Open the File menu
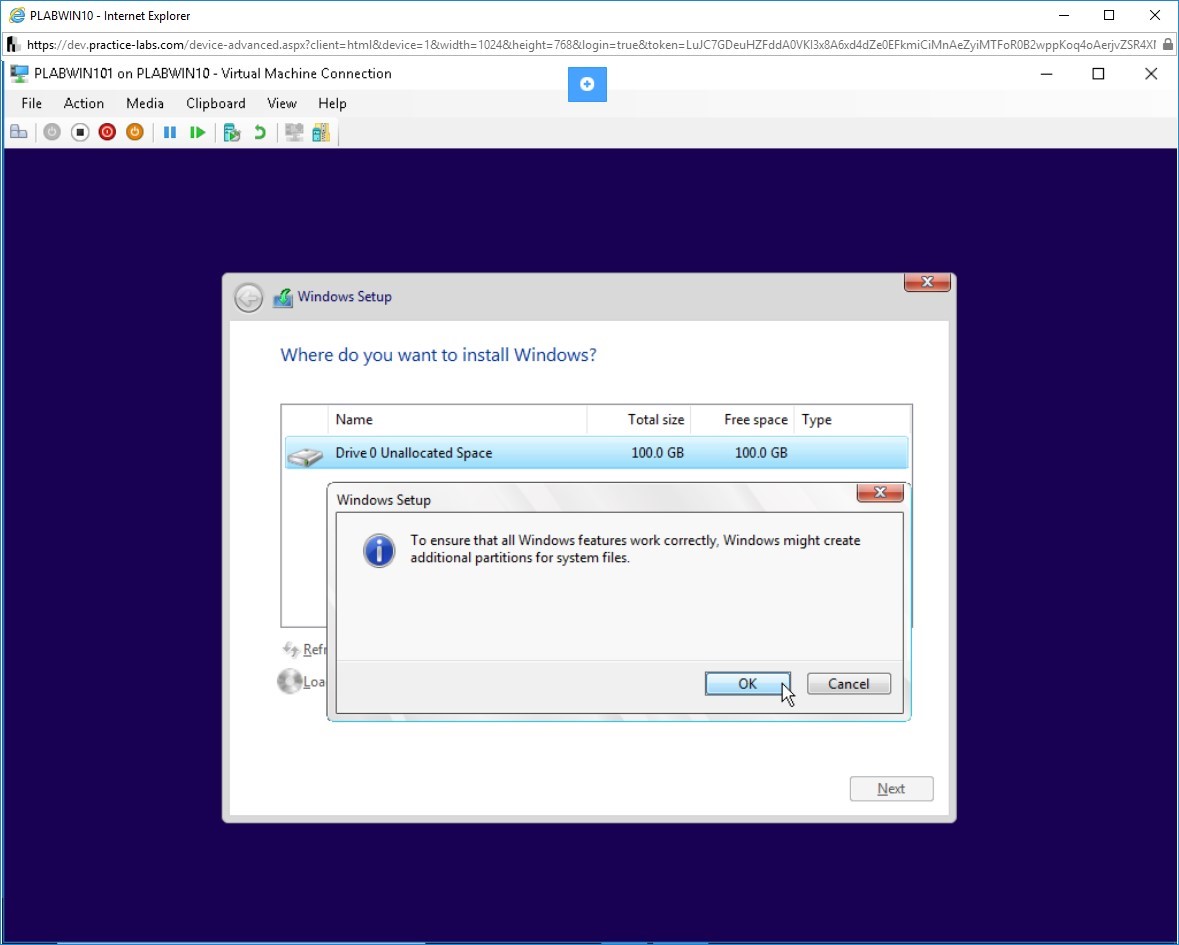 tap(32, 104)
